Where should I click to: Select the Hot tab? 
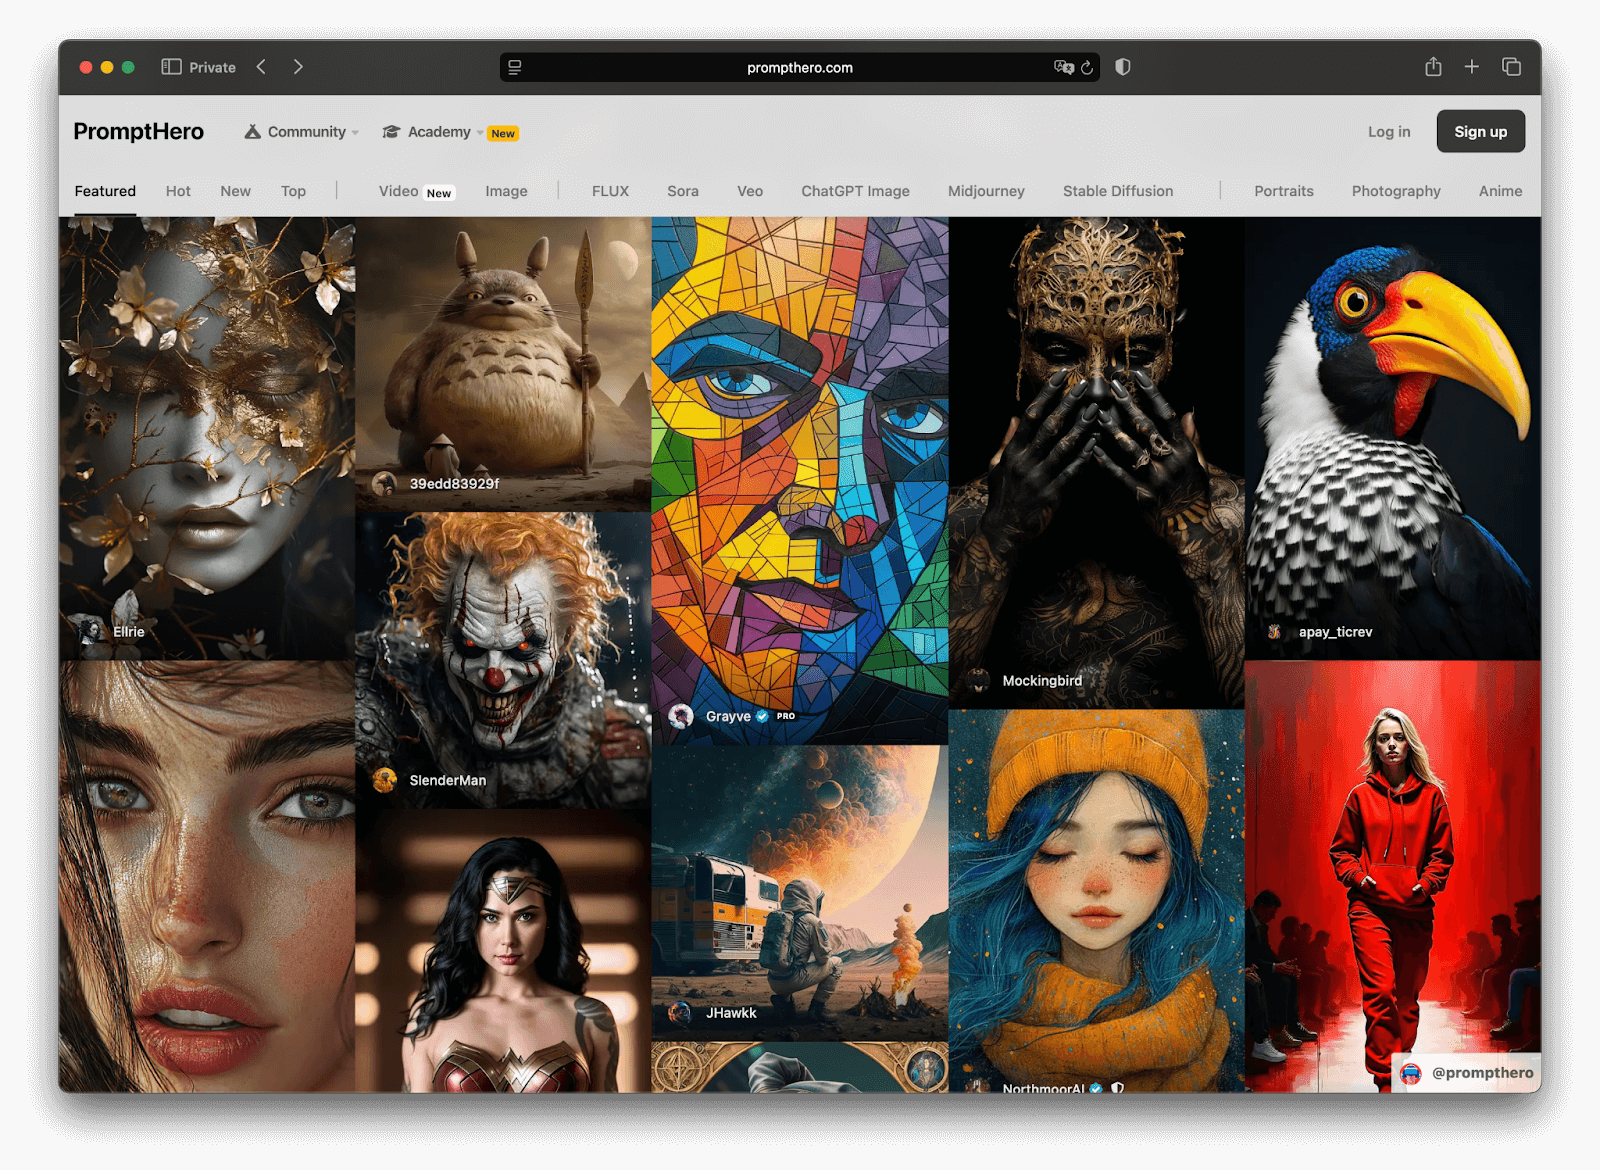point(178,191)
